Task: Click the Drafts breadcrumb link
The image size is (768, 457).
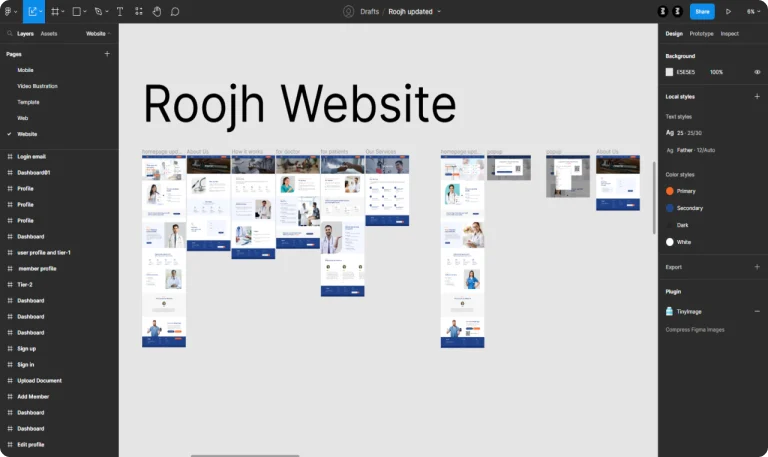Action: pyautogui.click(x=369, y=11)
